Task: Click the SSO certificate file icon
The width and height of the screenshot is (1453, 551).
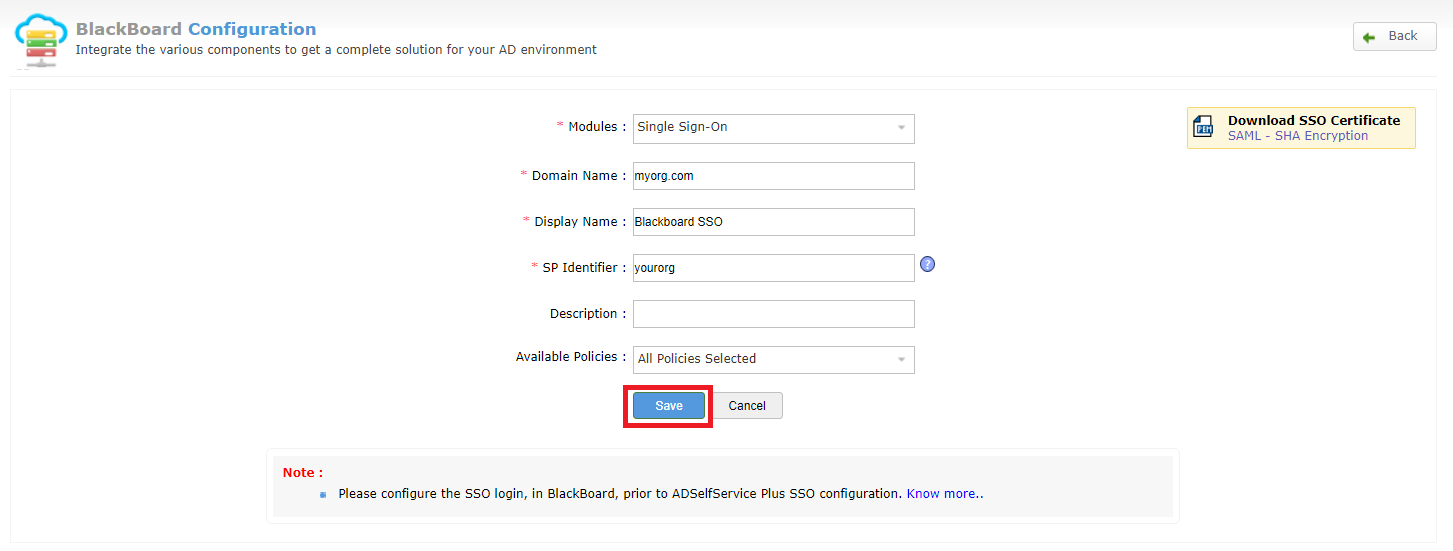Action: [1204, 128]
